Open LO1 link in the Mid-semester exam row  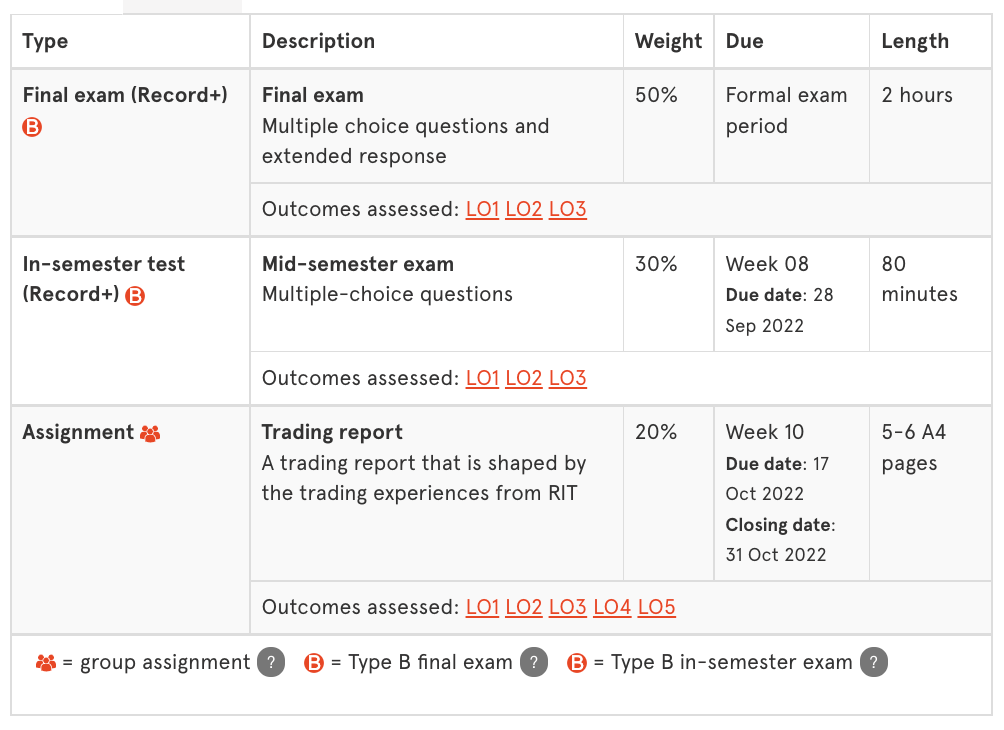[482, 378]
